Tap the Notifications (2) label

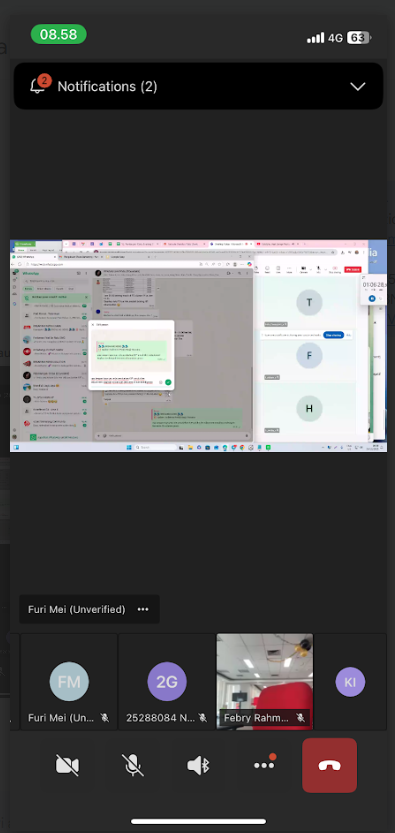[107, 87]
